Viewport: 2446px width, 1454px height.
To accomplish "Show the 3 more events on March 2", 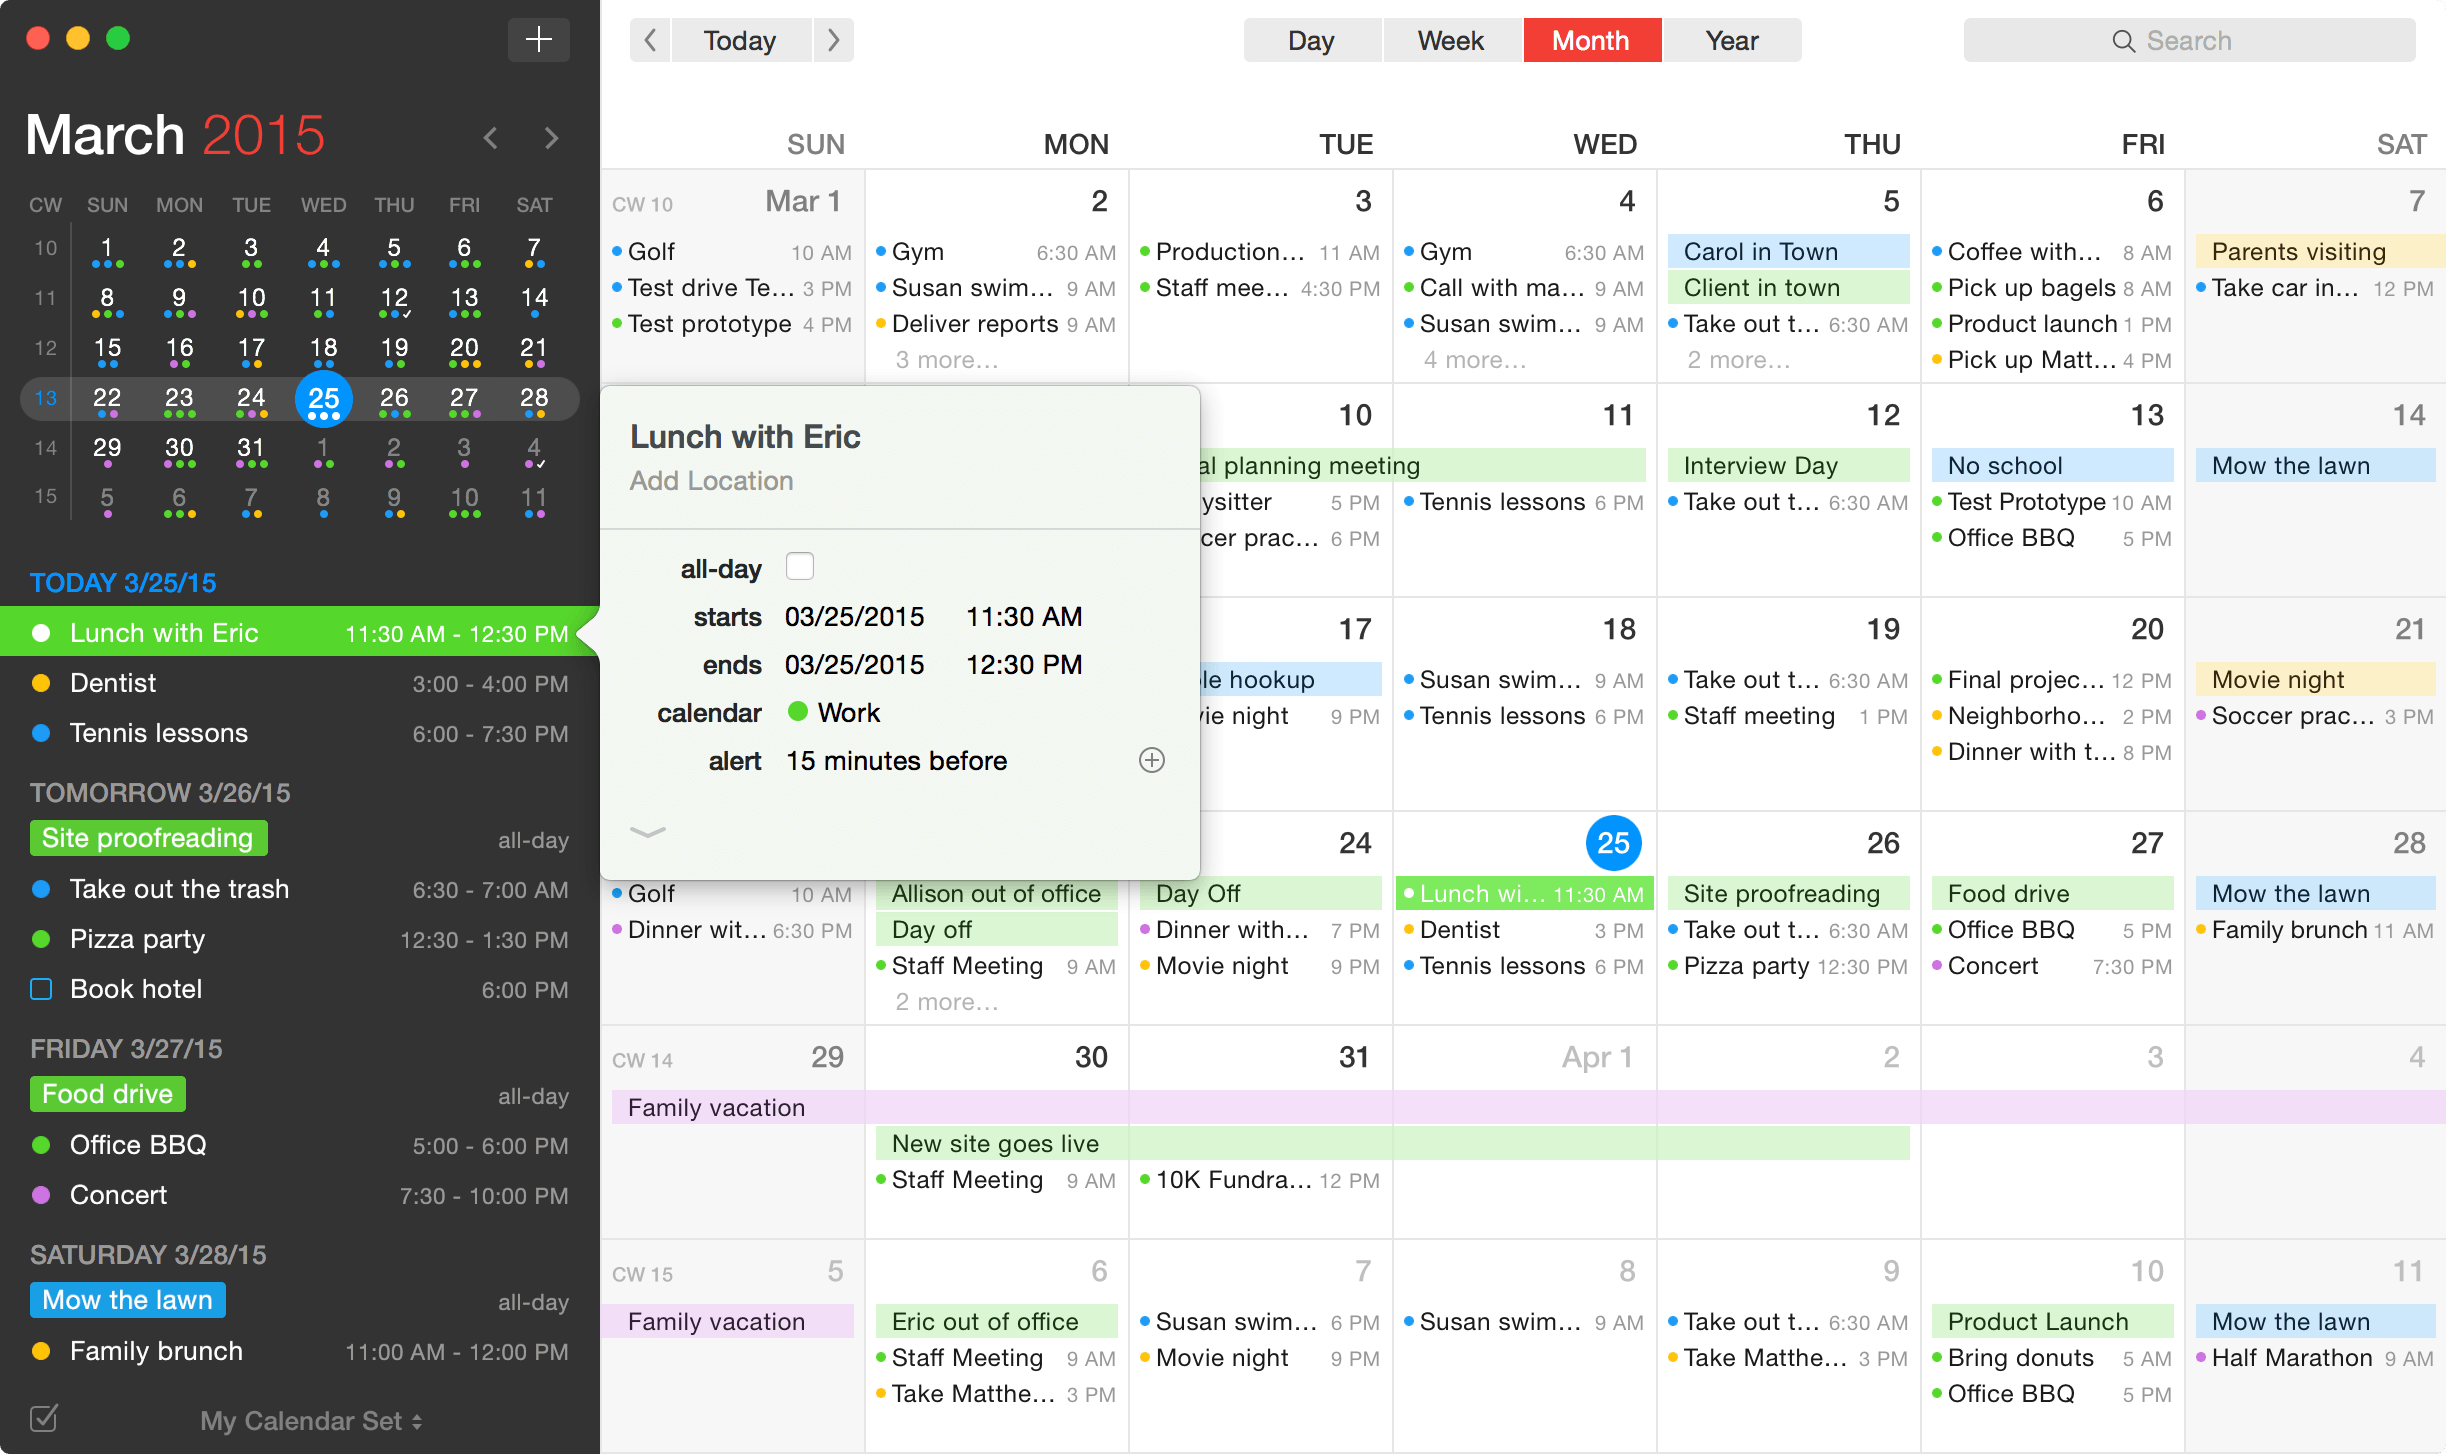I will (946, 359).
